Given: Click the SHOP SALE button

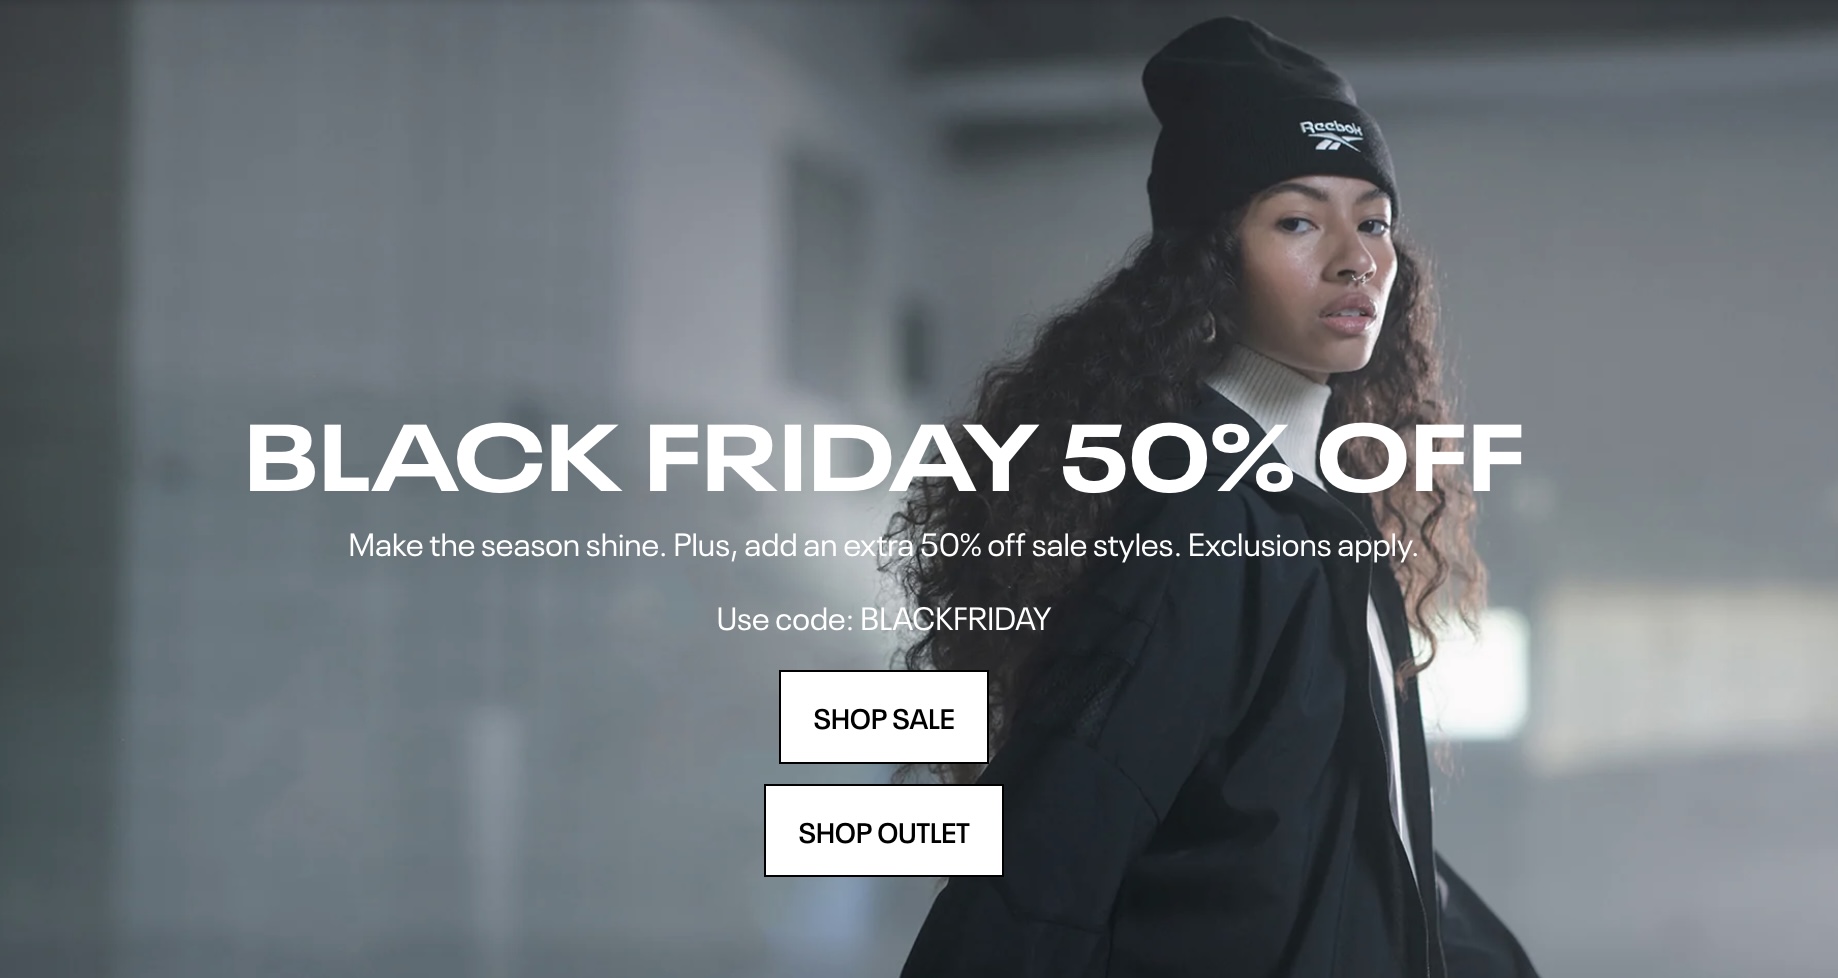Looking at the screenshot, I should (883, 717).
